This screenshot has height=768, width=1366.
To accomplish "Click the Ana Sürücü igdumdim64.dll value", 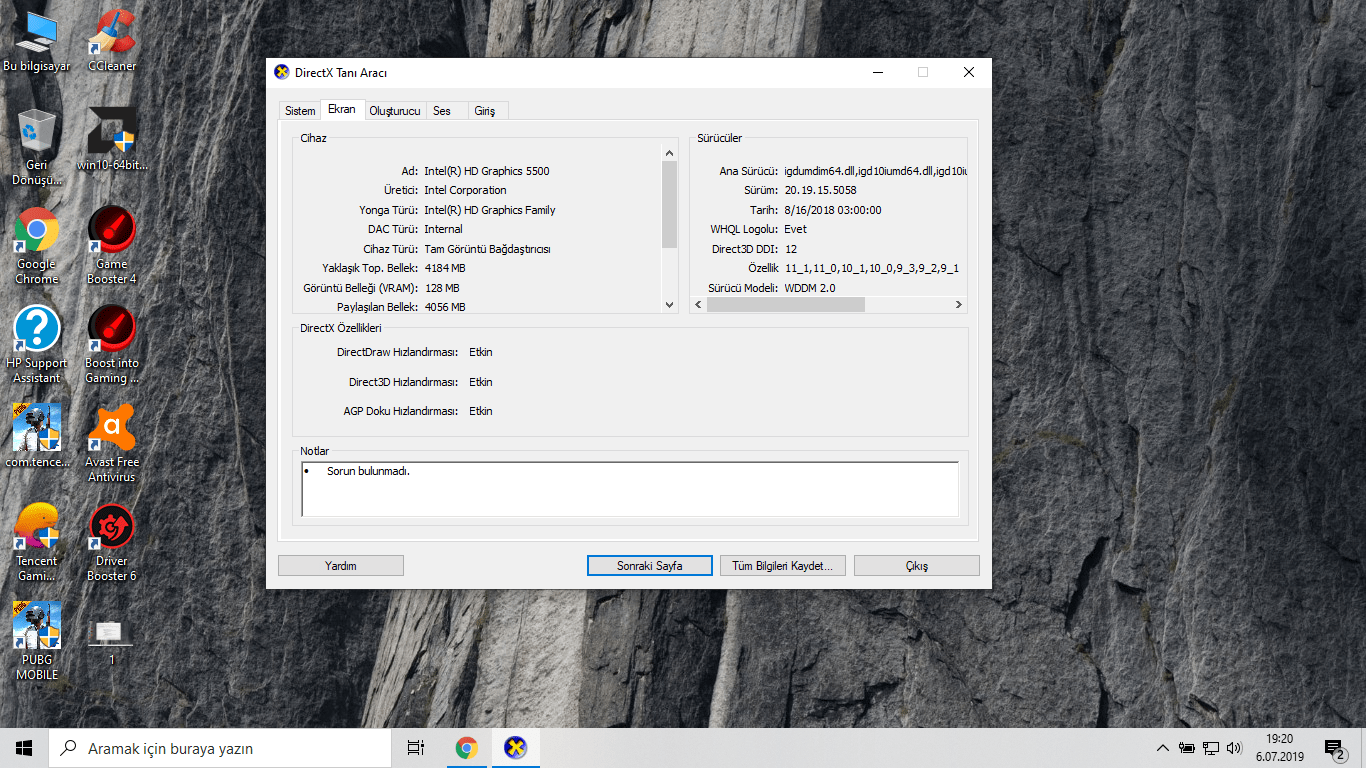I will coord(876,171).
